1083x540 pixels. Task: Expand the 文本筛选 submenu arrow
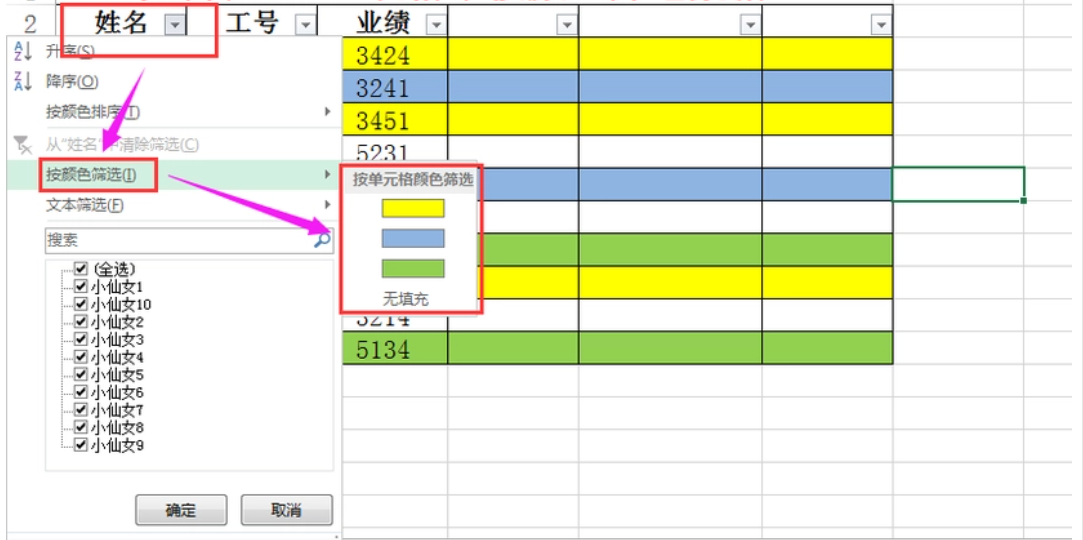pos(328,204)
